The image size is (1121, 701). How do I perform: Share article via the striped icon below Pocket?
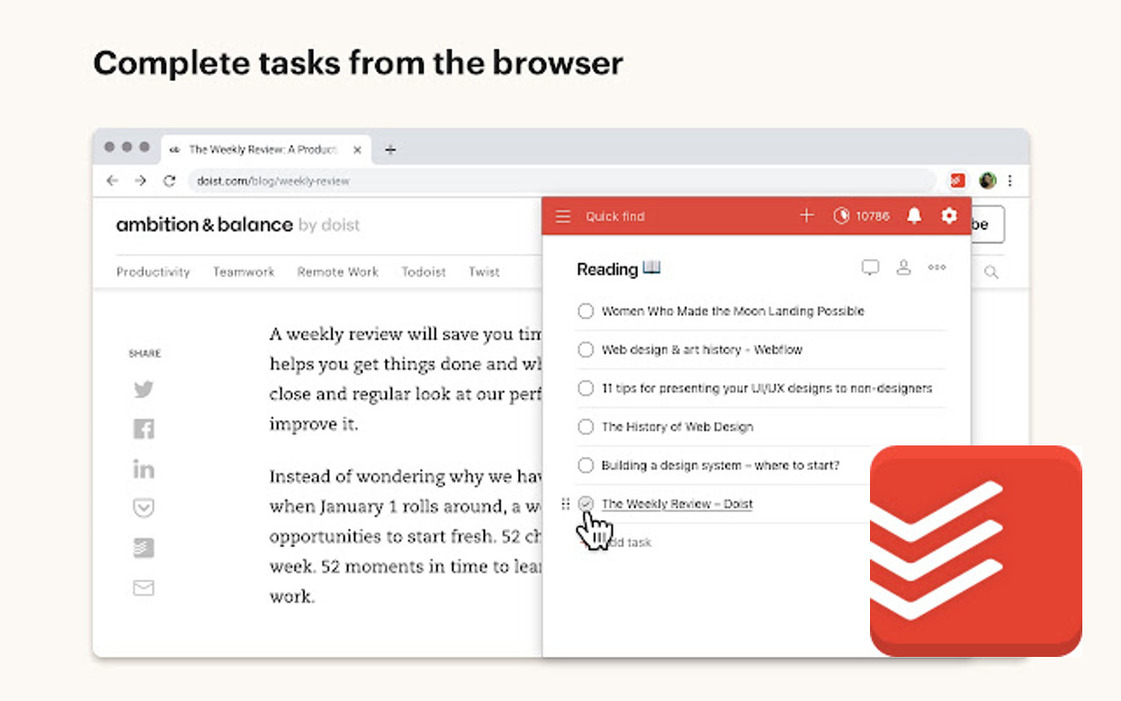point(144,548)
